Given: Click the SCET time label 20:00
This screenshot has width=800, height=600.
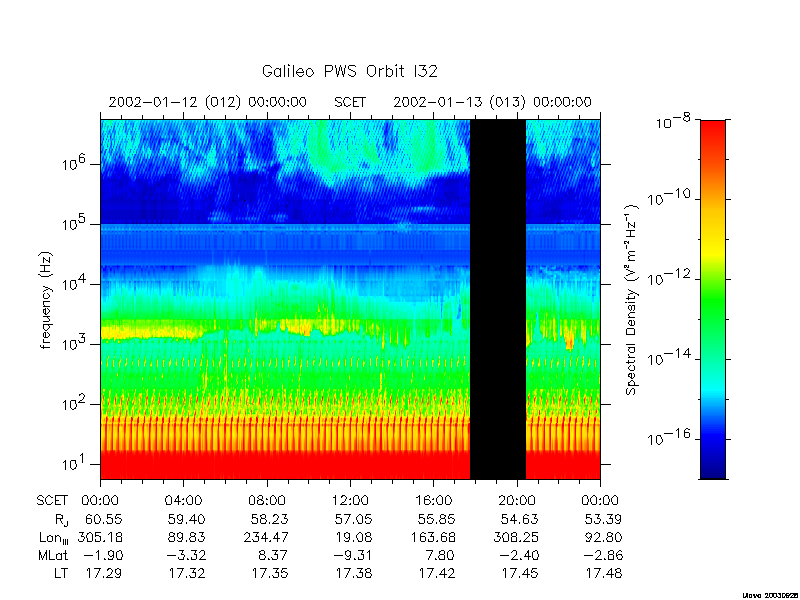Looking at the screenshot, I should pyautogui.click(x=517, y=501).
